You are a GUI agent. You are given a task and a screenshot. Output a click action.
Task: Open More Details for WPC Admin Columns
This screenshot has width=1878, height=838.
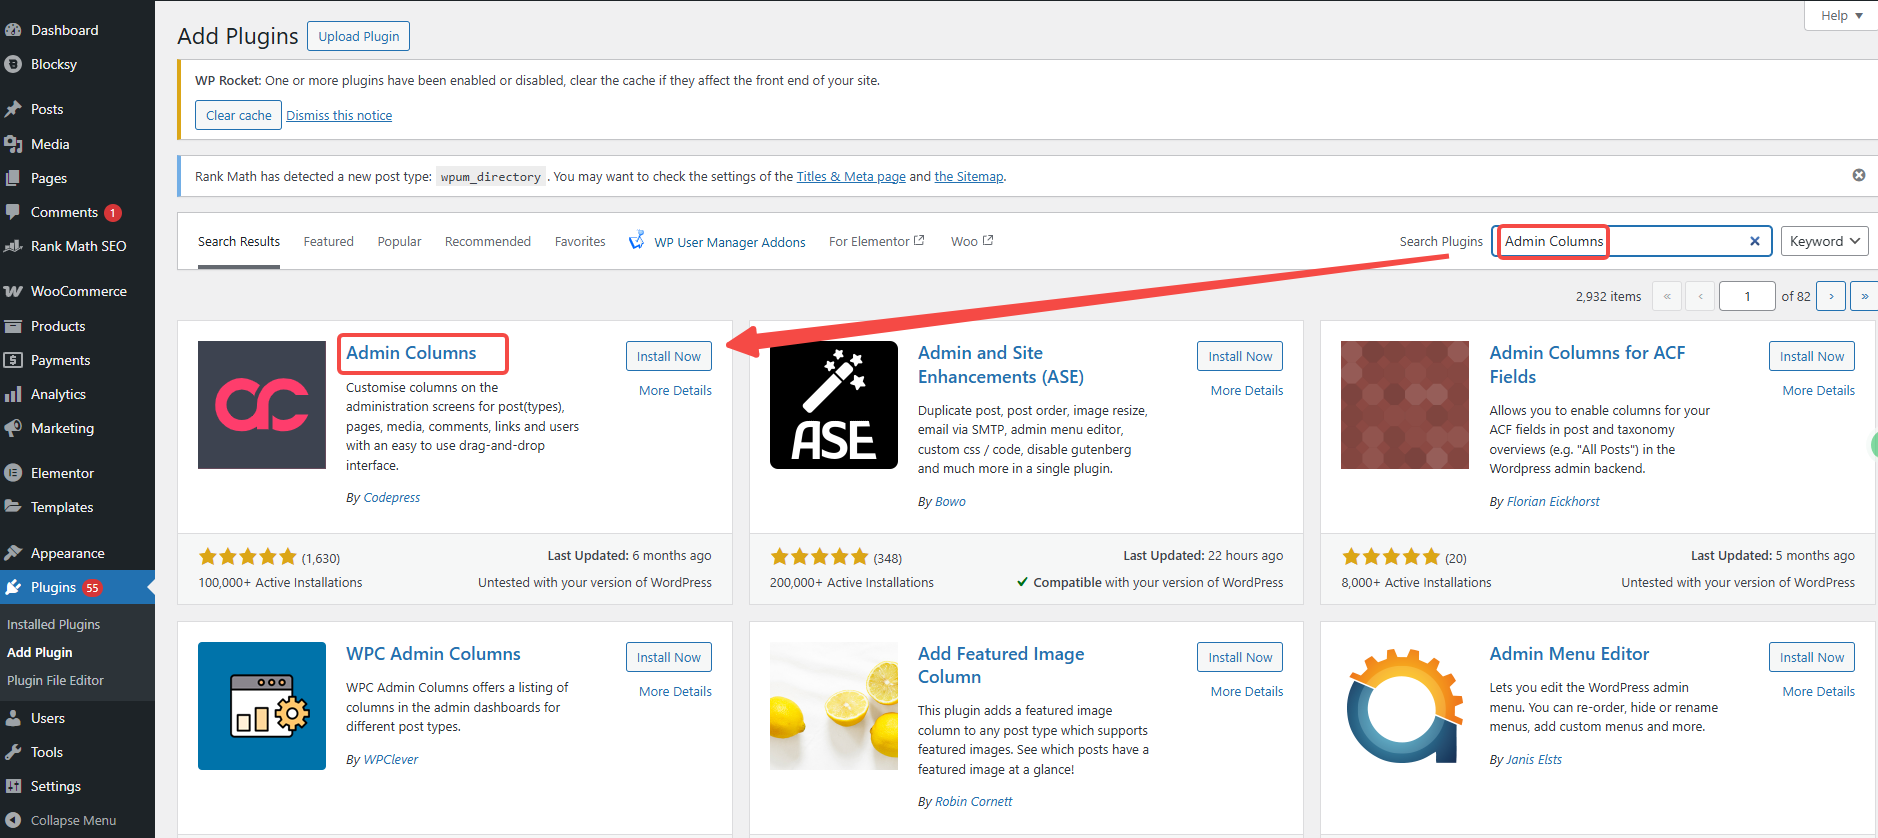675,691
